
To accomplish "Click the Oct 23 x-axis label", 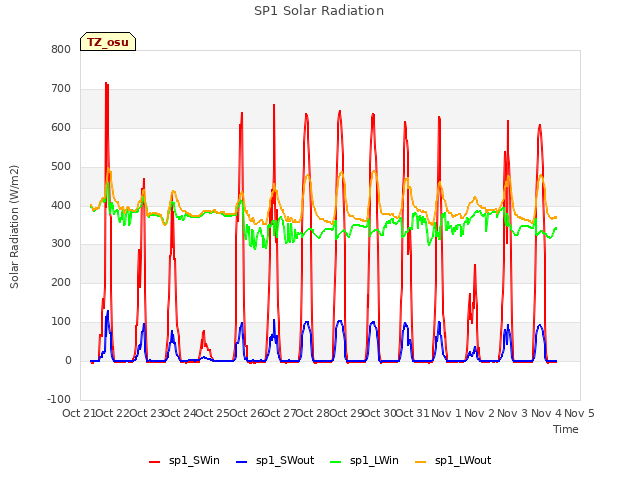I will 146,413.
